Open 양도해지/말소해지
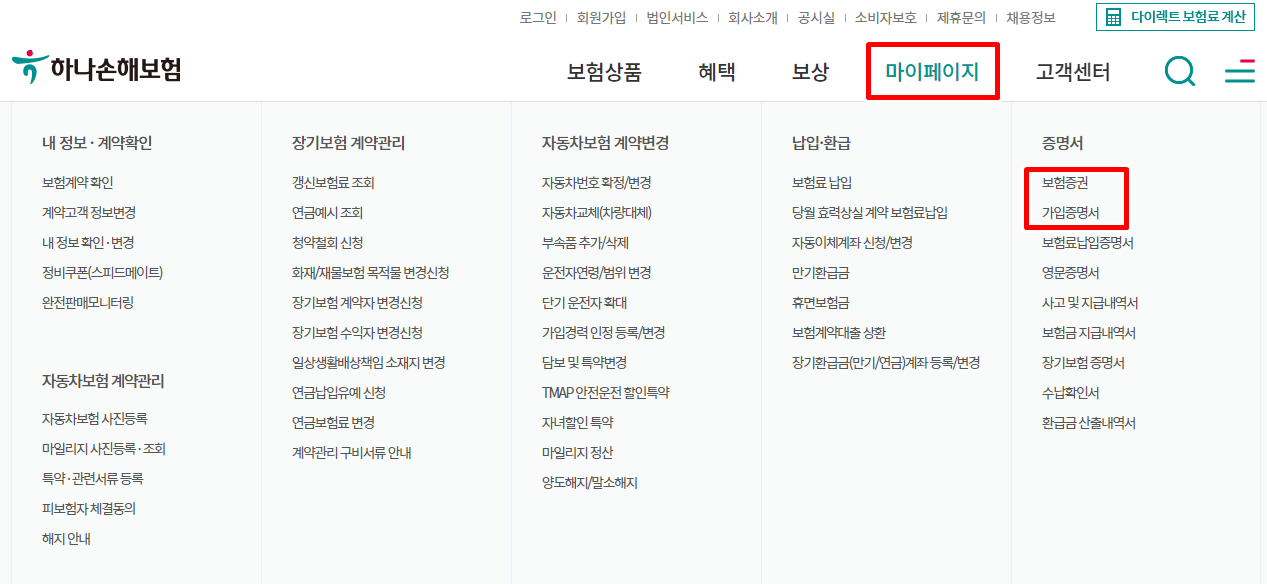Viewport: 1267px width, 584px height. (x=590, y=483)
